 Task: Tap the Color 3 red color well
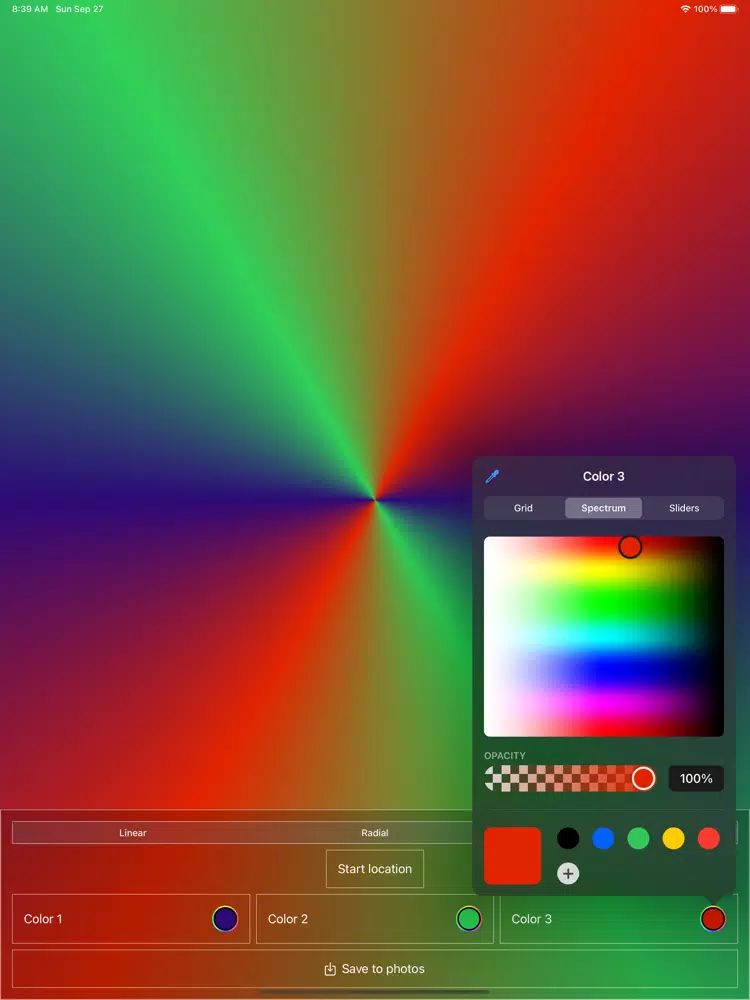[x=713, y=919]
